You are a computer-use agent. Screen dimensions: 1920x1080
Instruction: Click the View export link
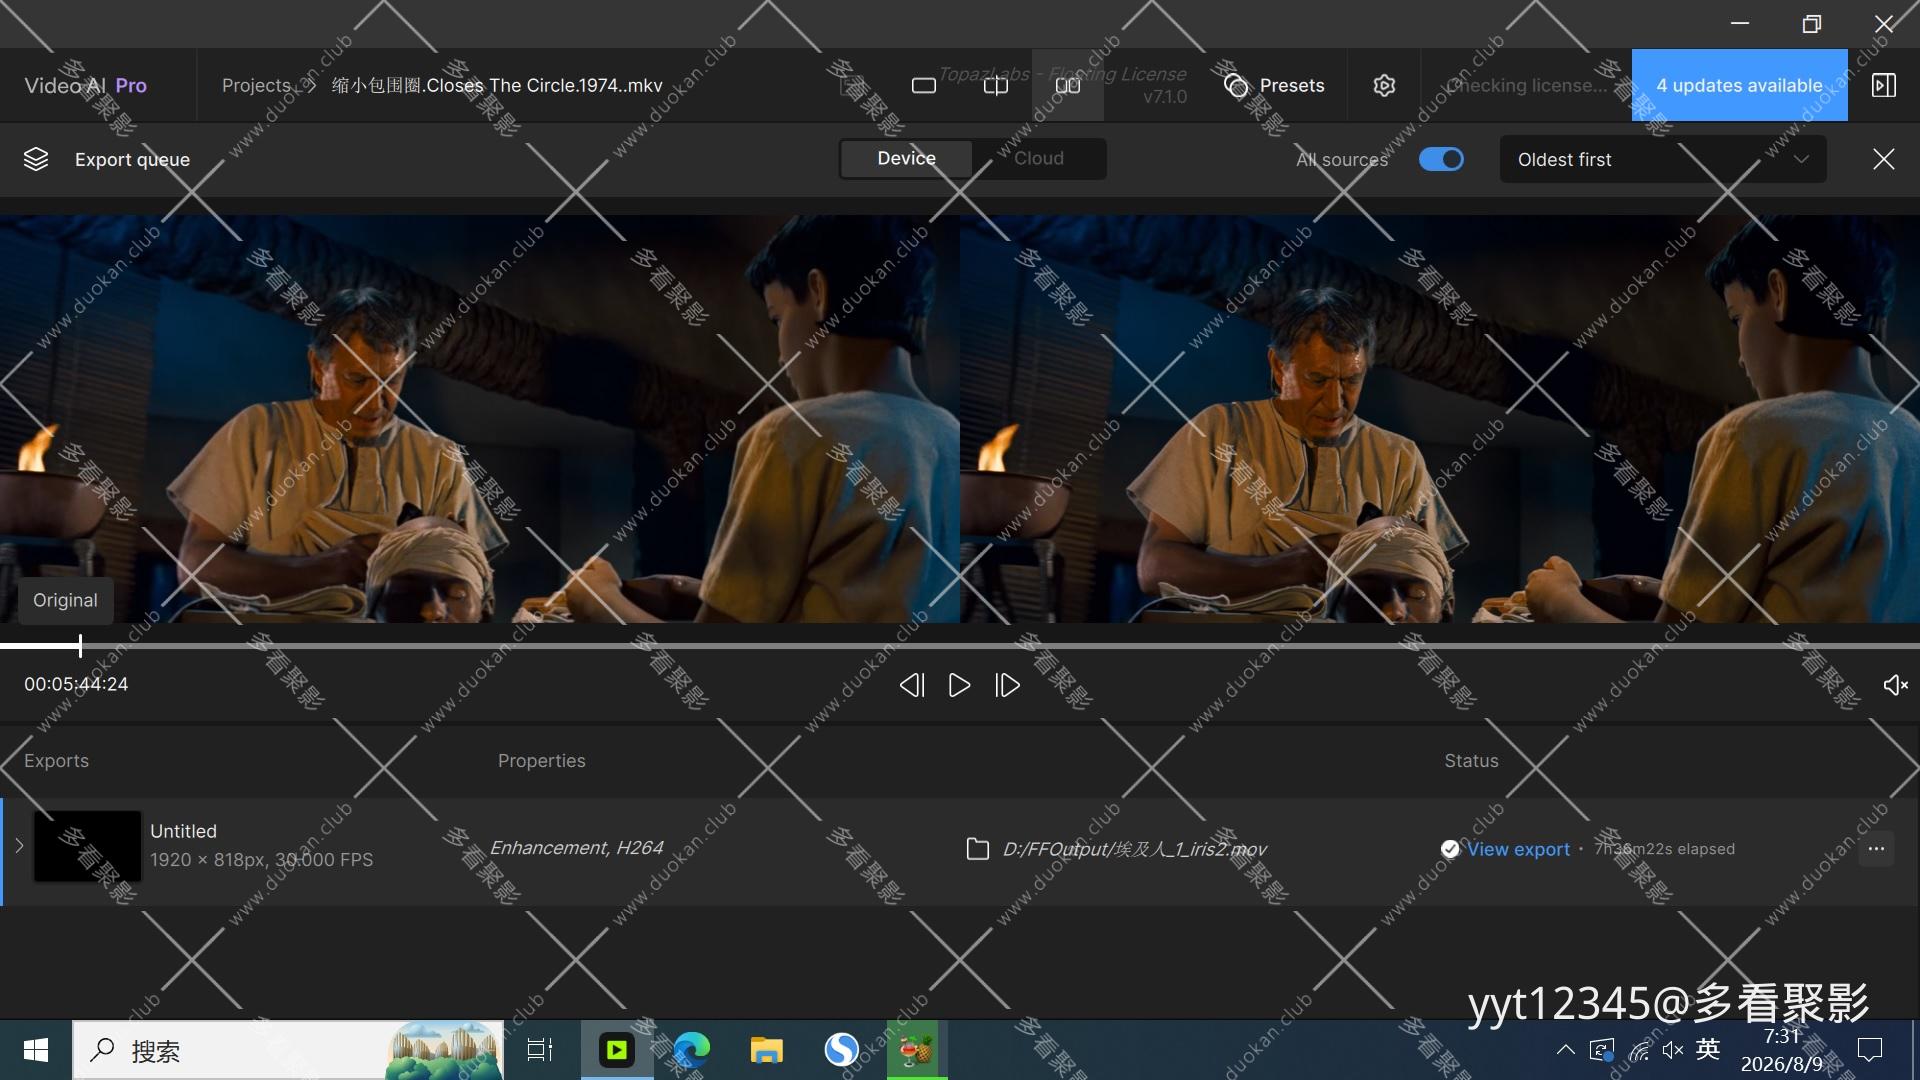click(1518, 849)
